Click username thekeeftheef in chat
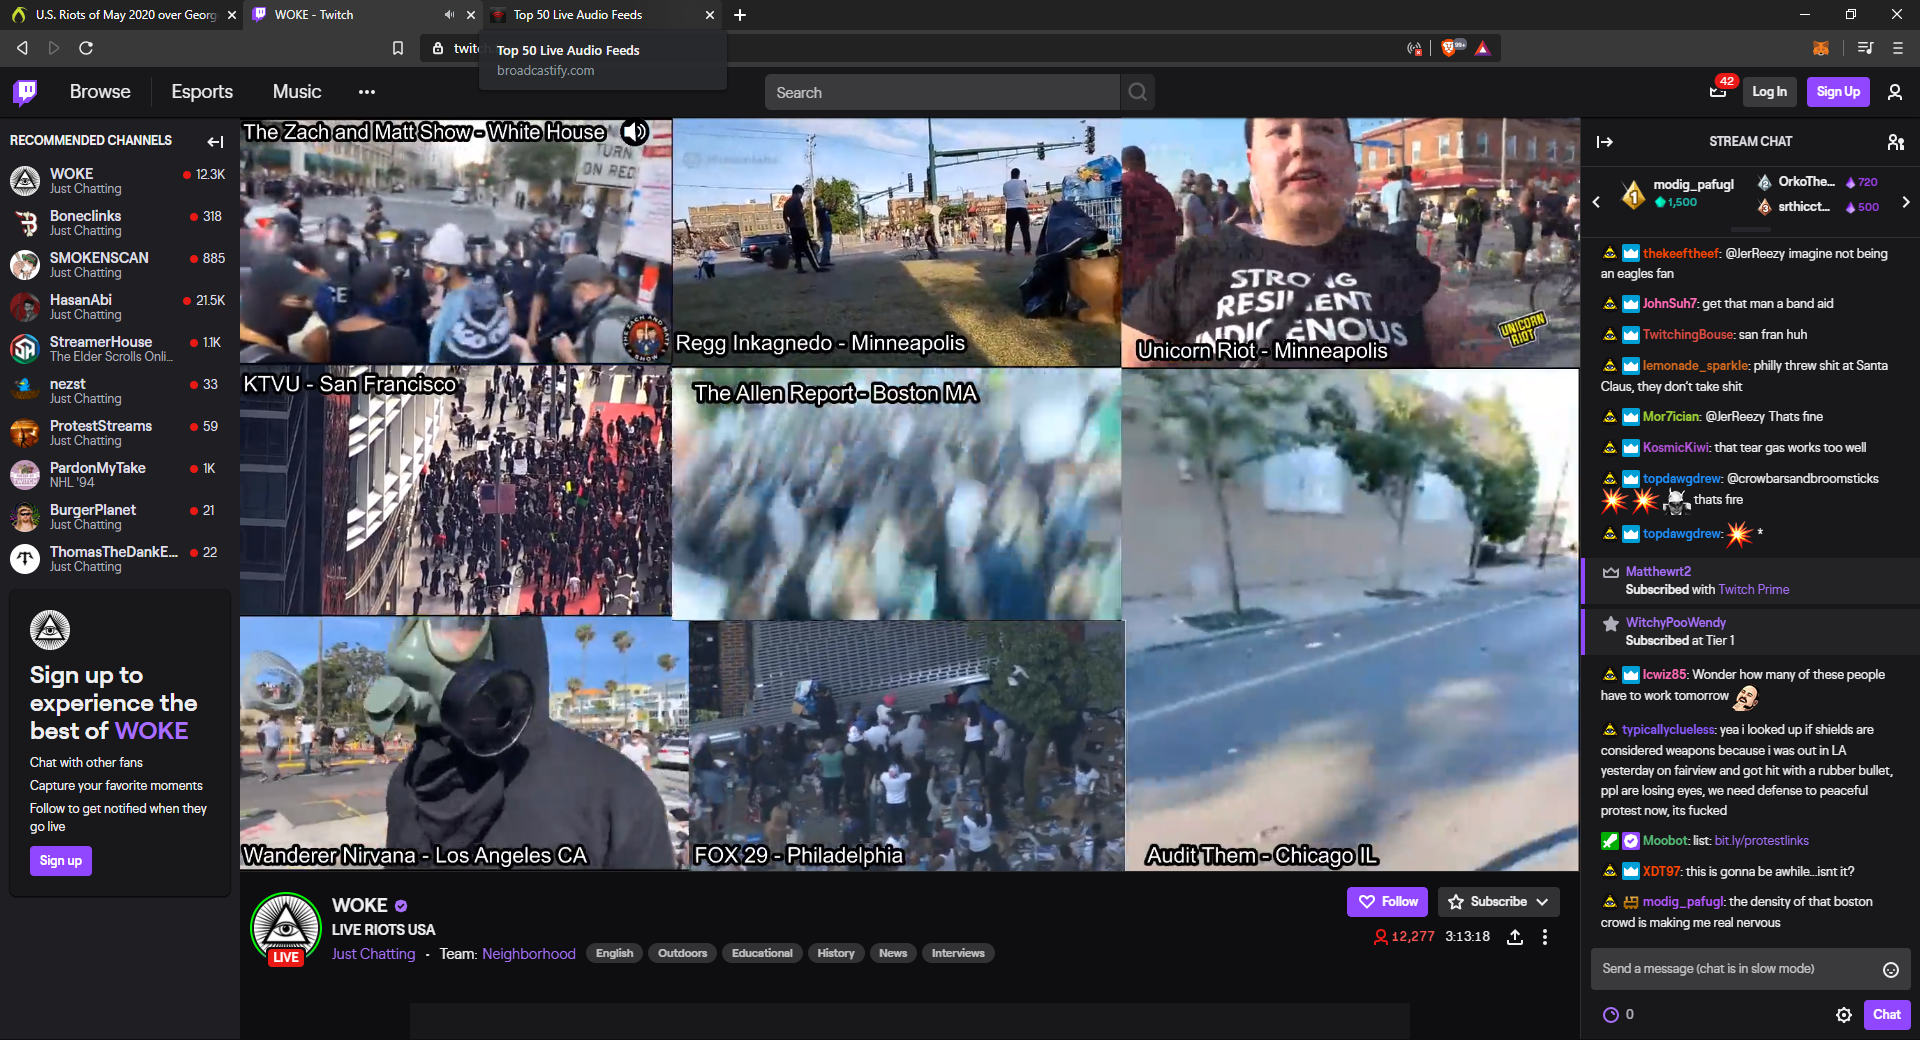Screen dimensions: 1920x1040 (1681, 254)
